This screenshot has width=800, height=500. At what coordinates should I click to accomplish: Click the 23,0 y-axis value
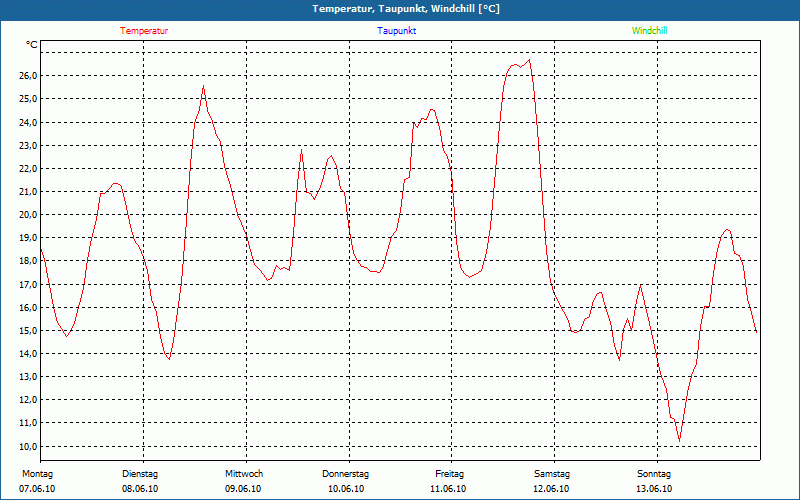tap(29, 145)
